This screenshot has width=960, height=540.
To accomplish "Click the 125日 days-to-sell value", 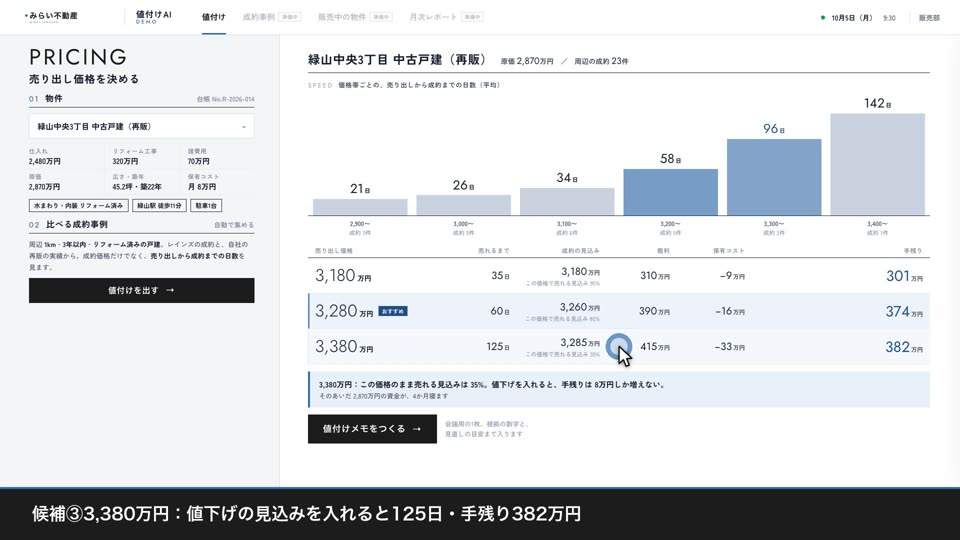I will (x=498, y=347).
